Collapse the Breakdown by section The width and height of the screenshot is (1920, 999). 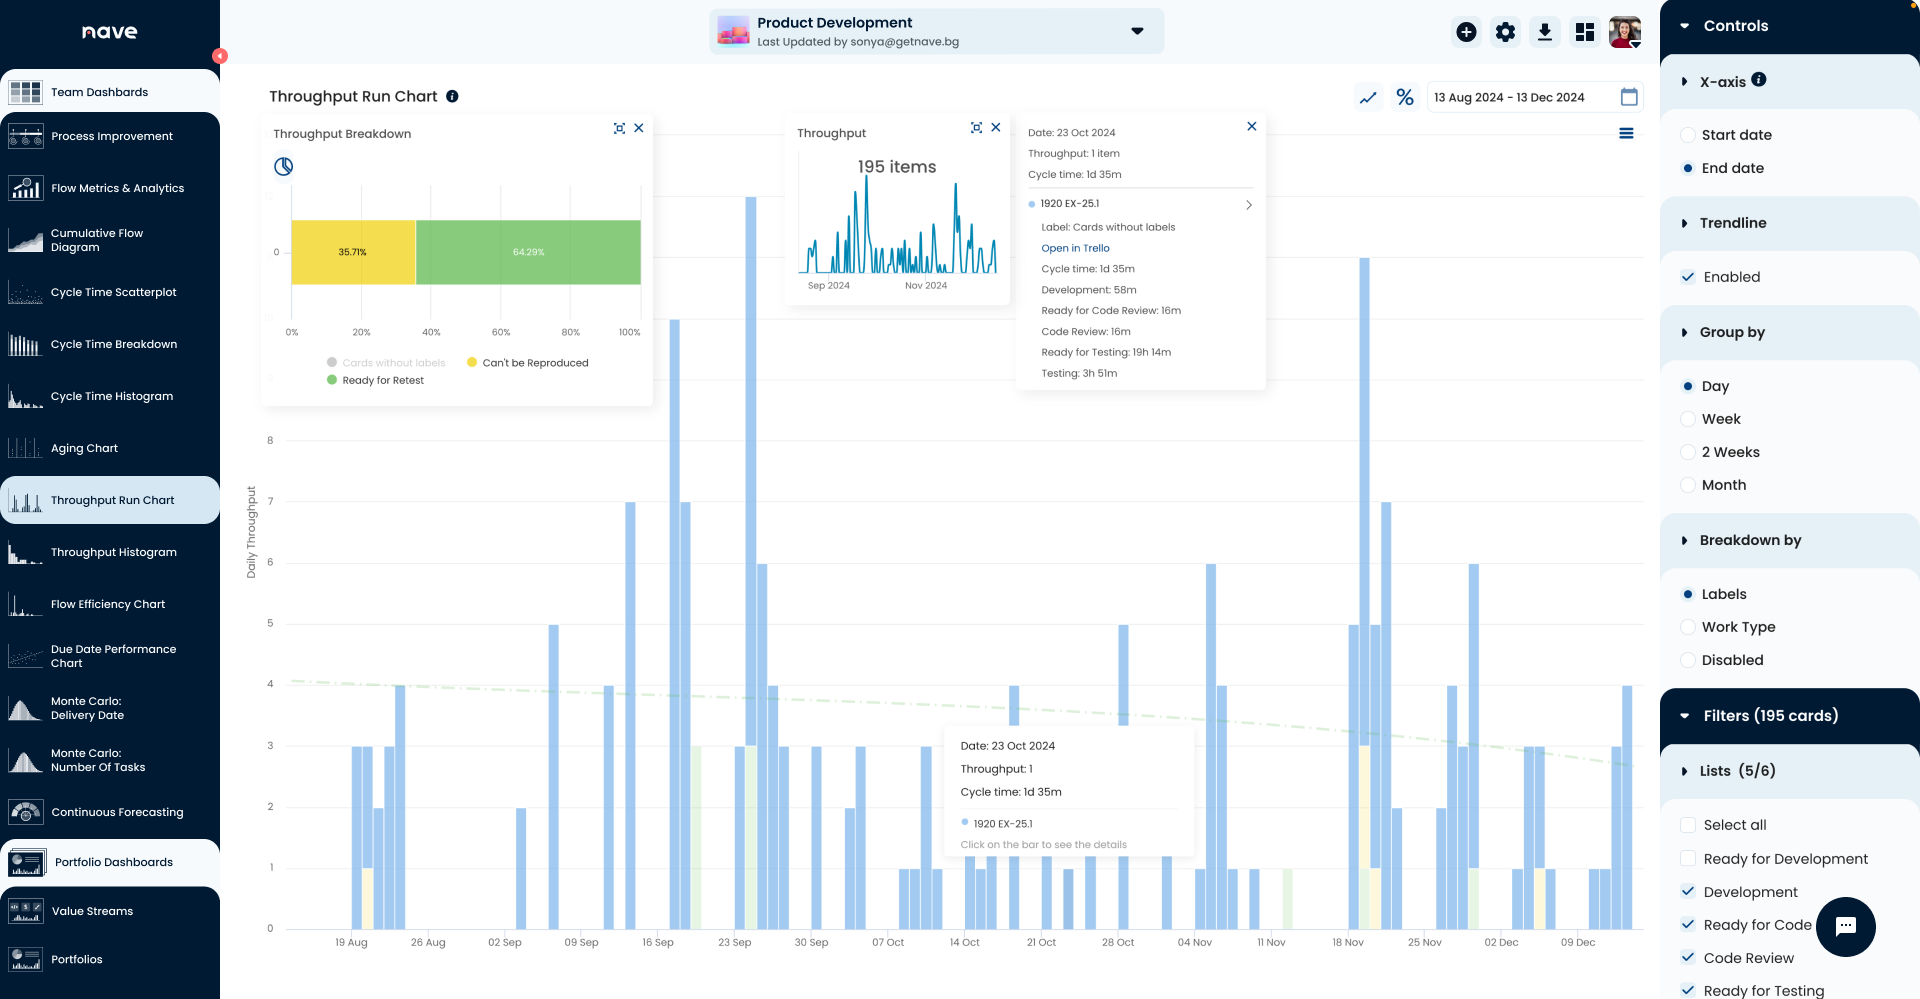tap(1685, 540)
